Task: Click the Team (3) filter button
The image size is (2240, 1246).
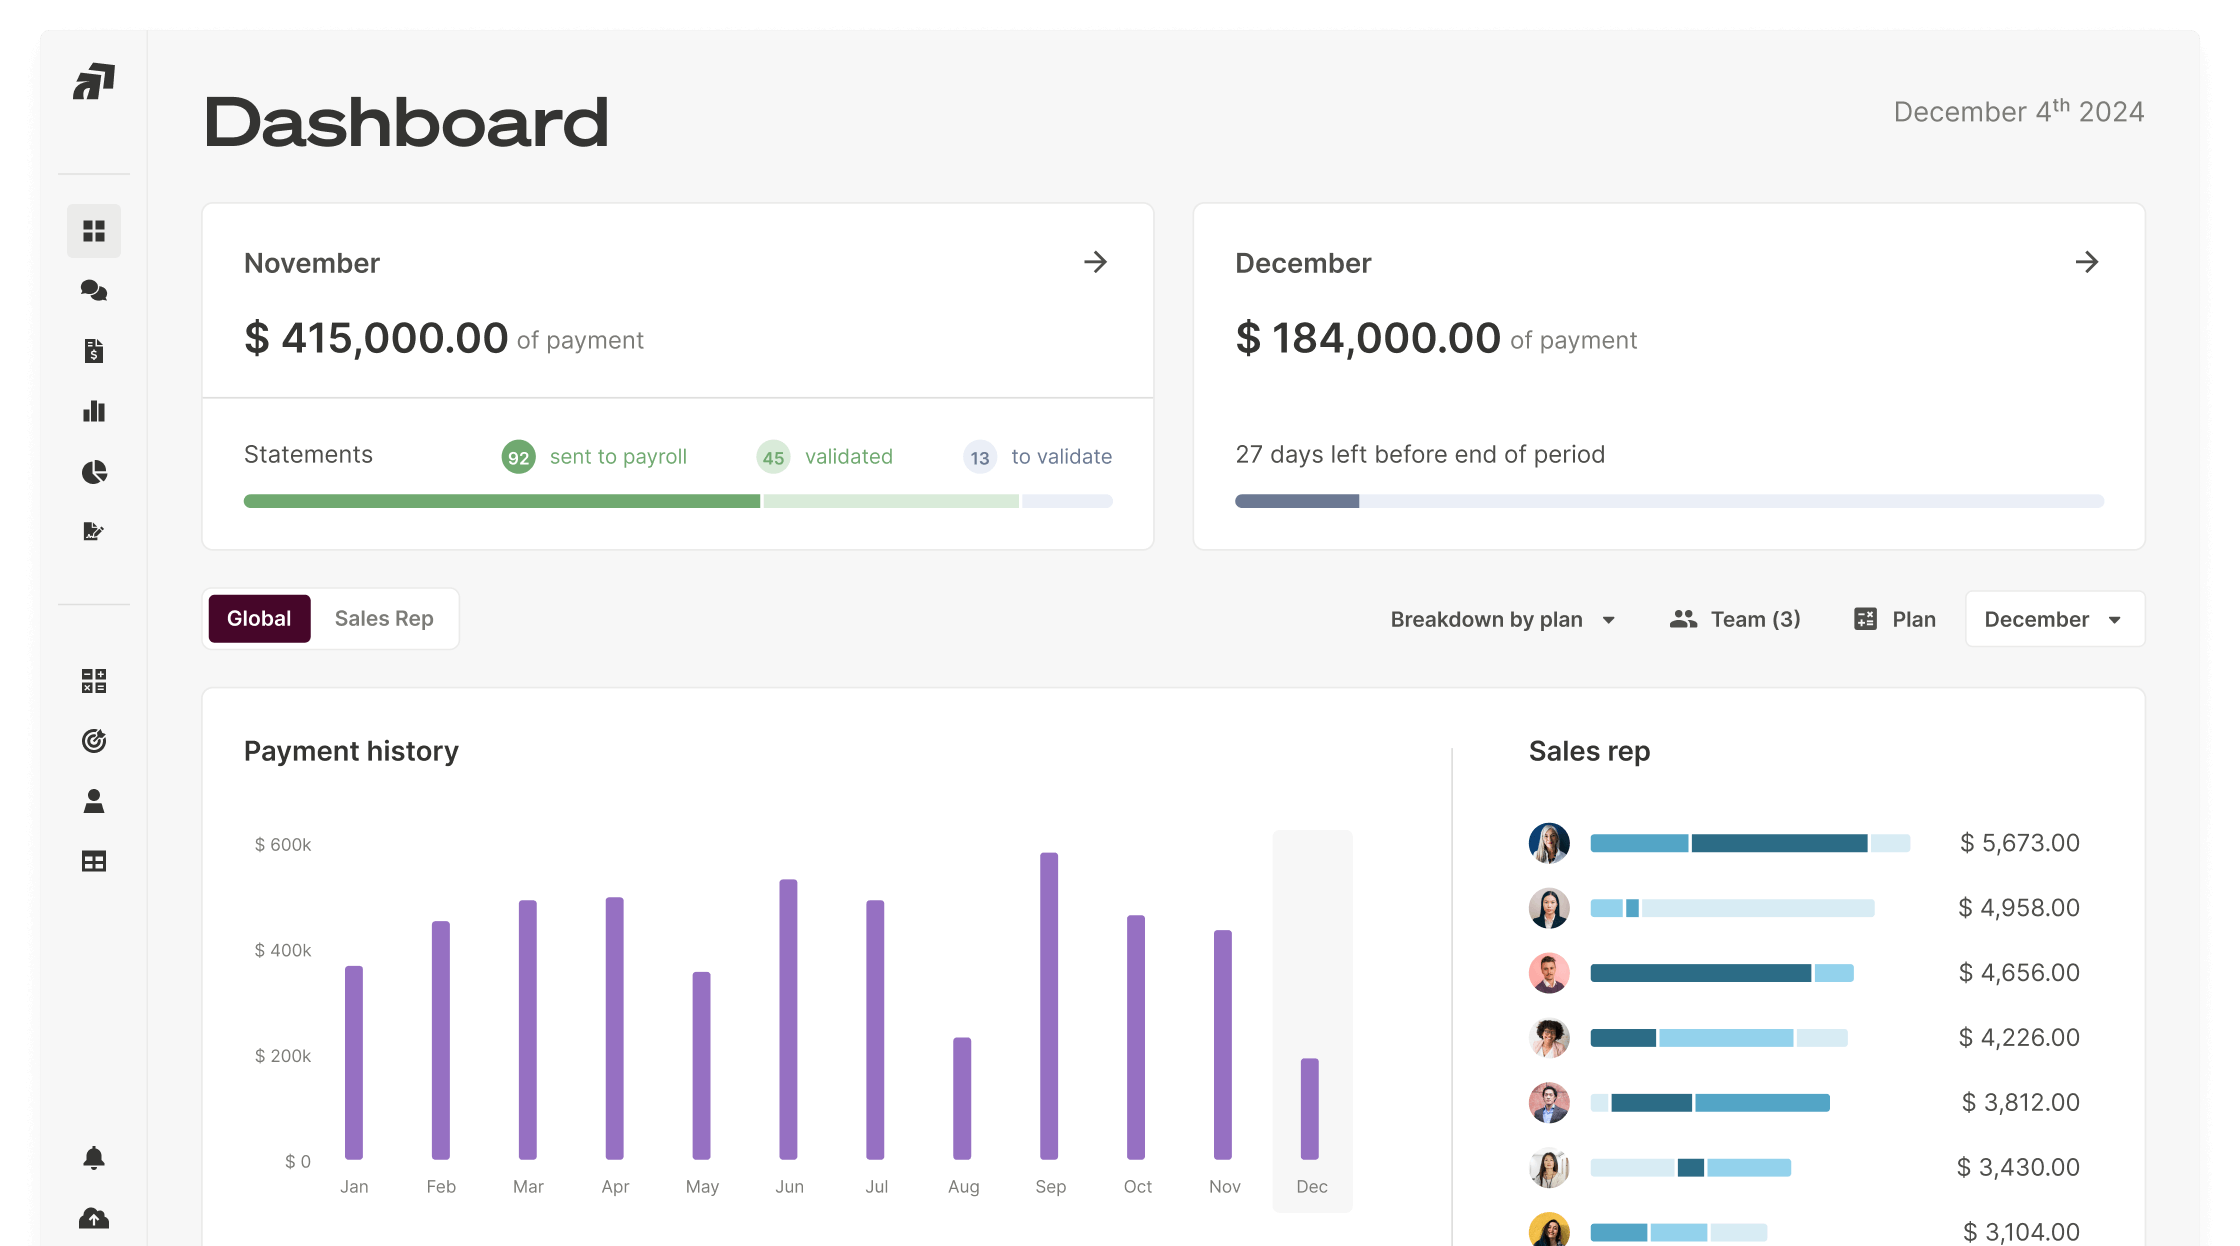Action: [1735, 619]
